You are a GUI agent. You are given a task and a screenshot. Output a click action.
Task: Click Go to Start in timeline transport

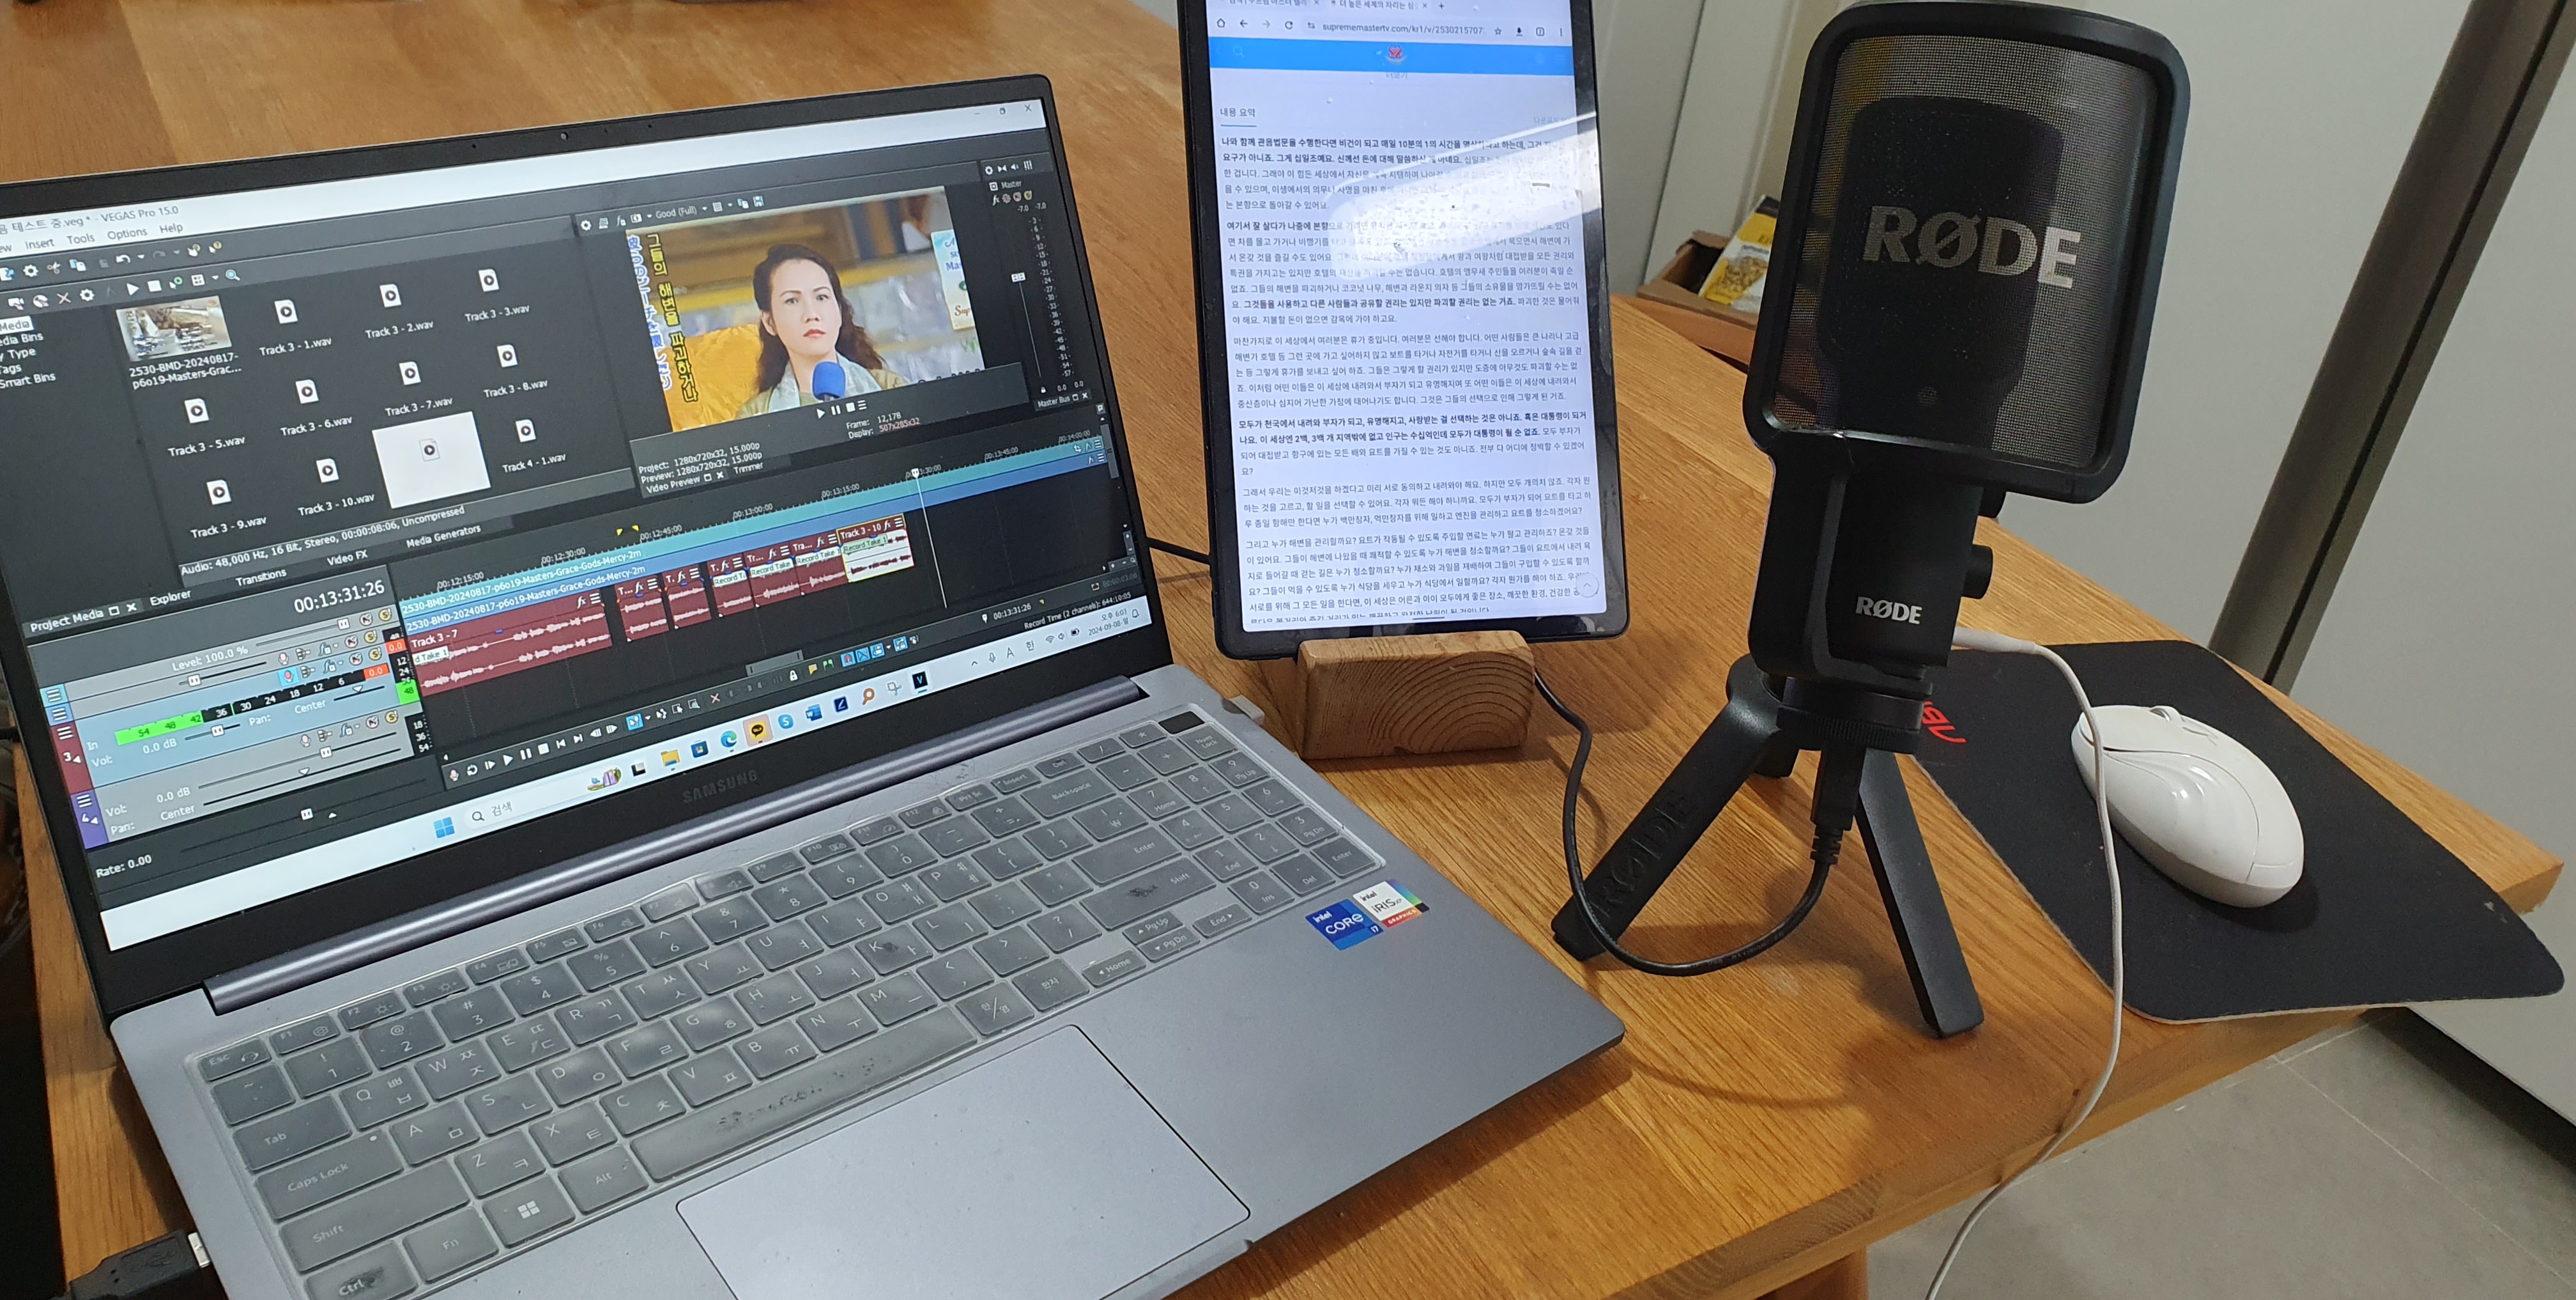(561, 744)
